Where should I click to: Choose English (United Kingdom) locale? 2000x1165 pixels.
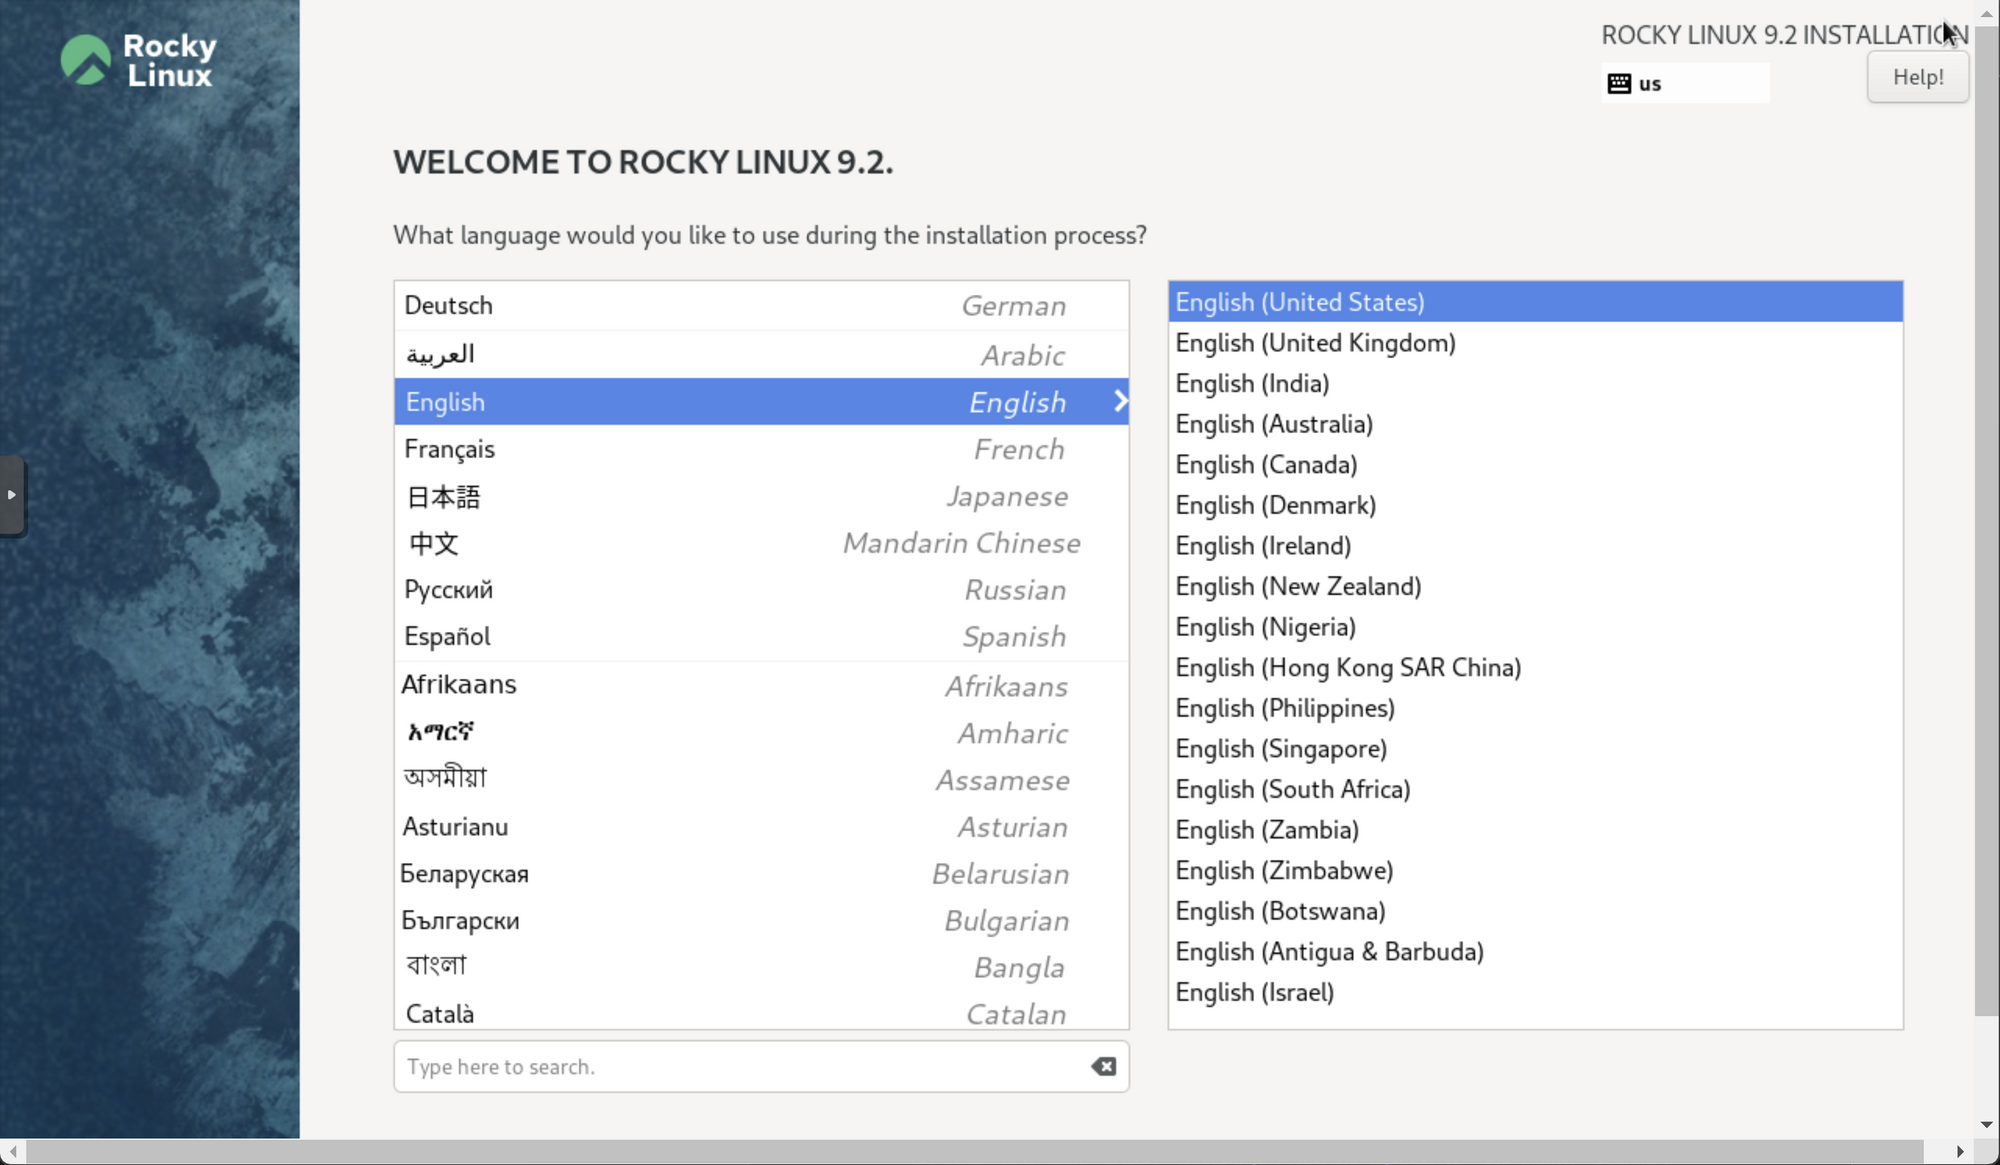1315,343
